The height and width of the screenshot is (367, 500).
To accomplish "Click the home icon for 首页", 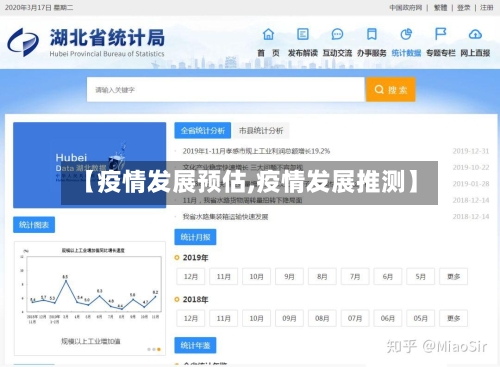I will pyautogui.click(x=268, y=34).
